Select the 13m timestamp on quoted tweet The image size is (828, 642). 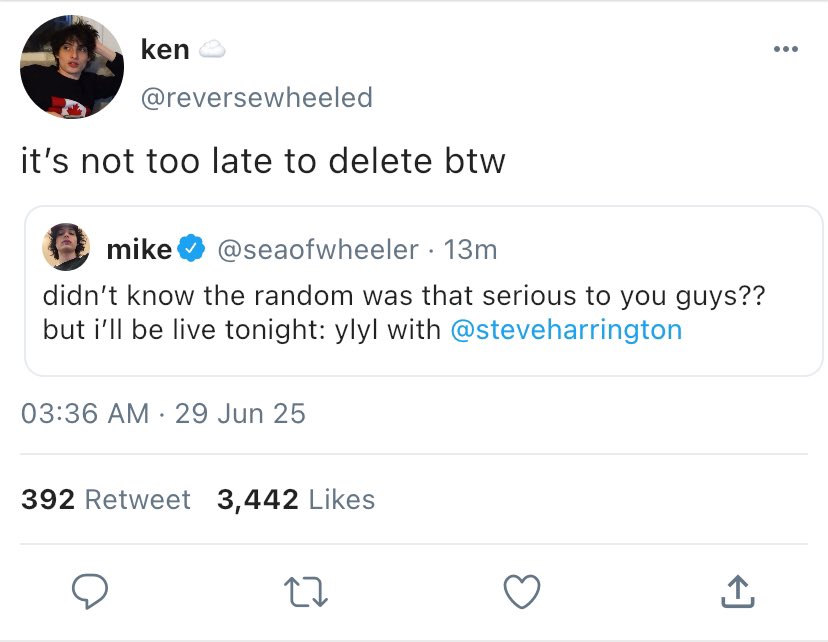[469, 249]
